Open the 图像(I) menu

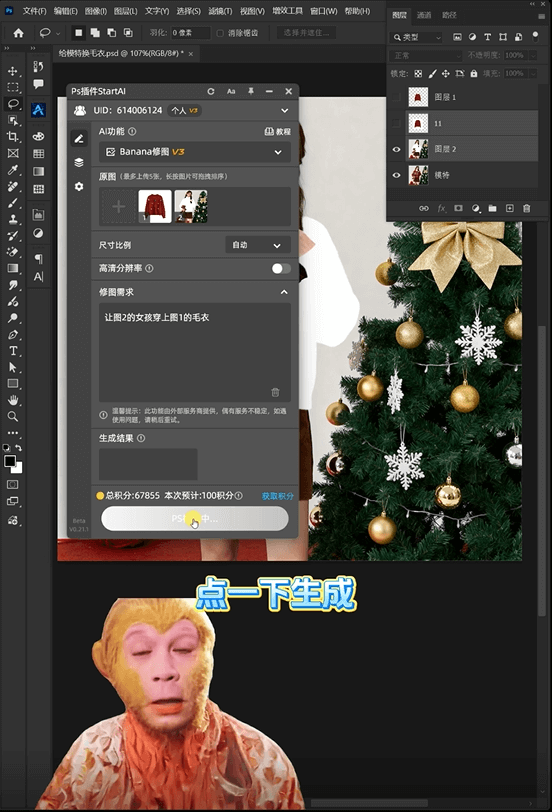tap(96, 10)
